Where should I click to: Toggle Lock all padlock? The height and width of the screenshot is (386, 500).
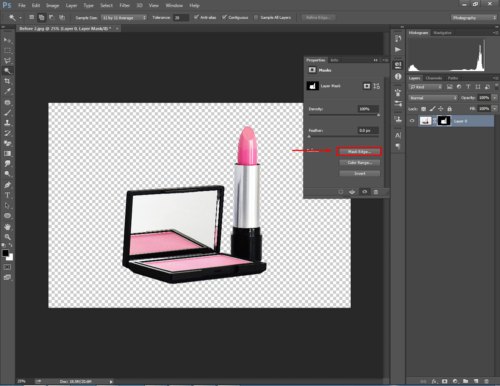tap(449, 109)
